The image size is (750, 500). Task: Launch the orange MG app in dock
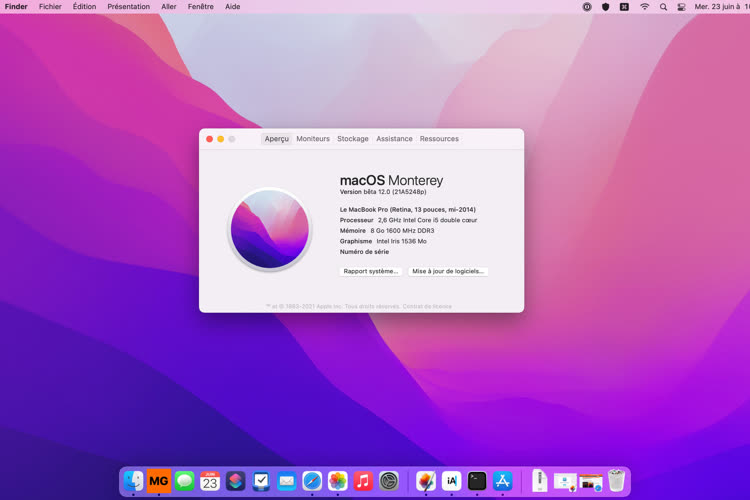point(158,480)
